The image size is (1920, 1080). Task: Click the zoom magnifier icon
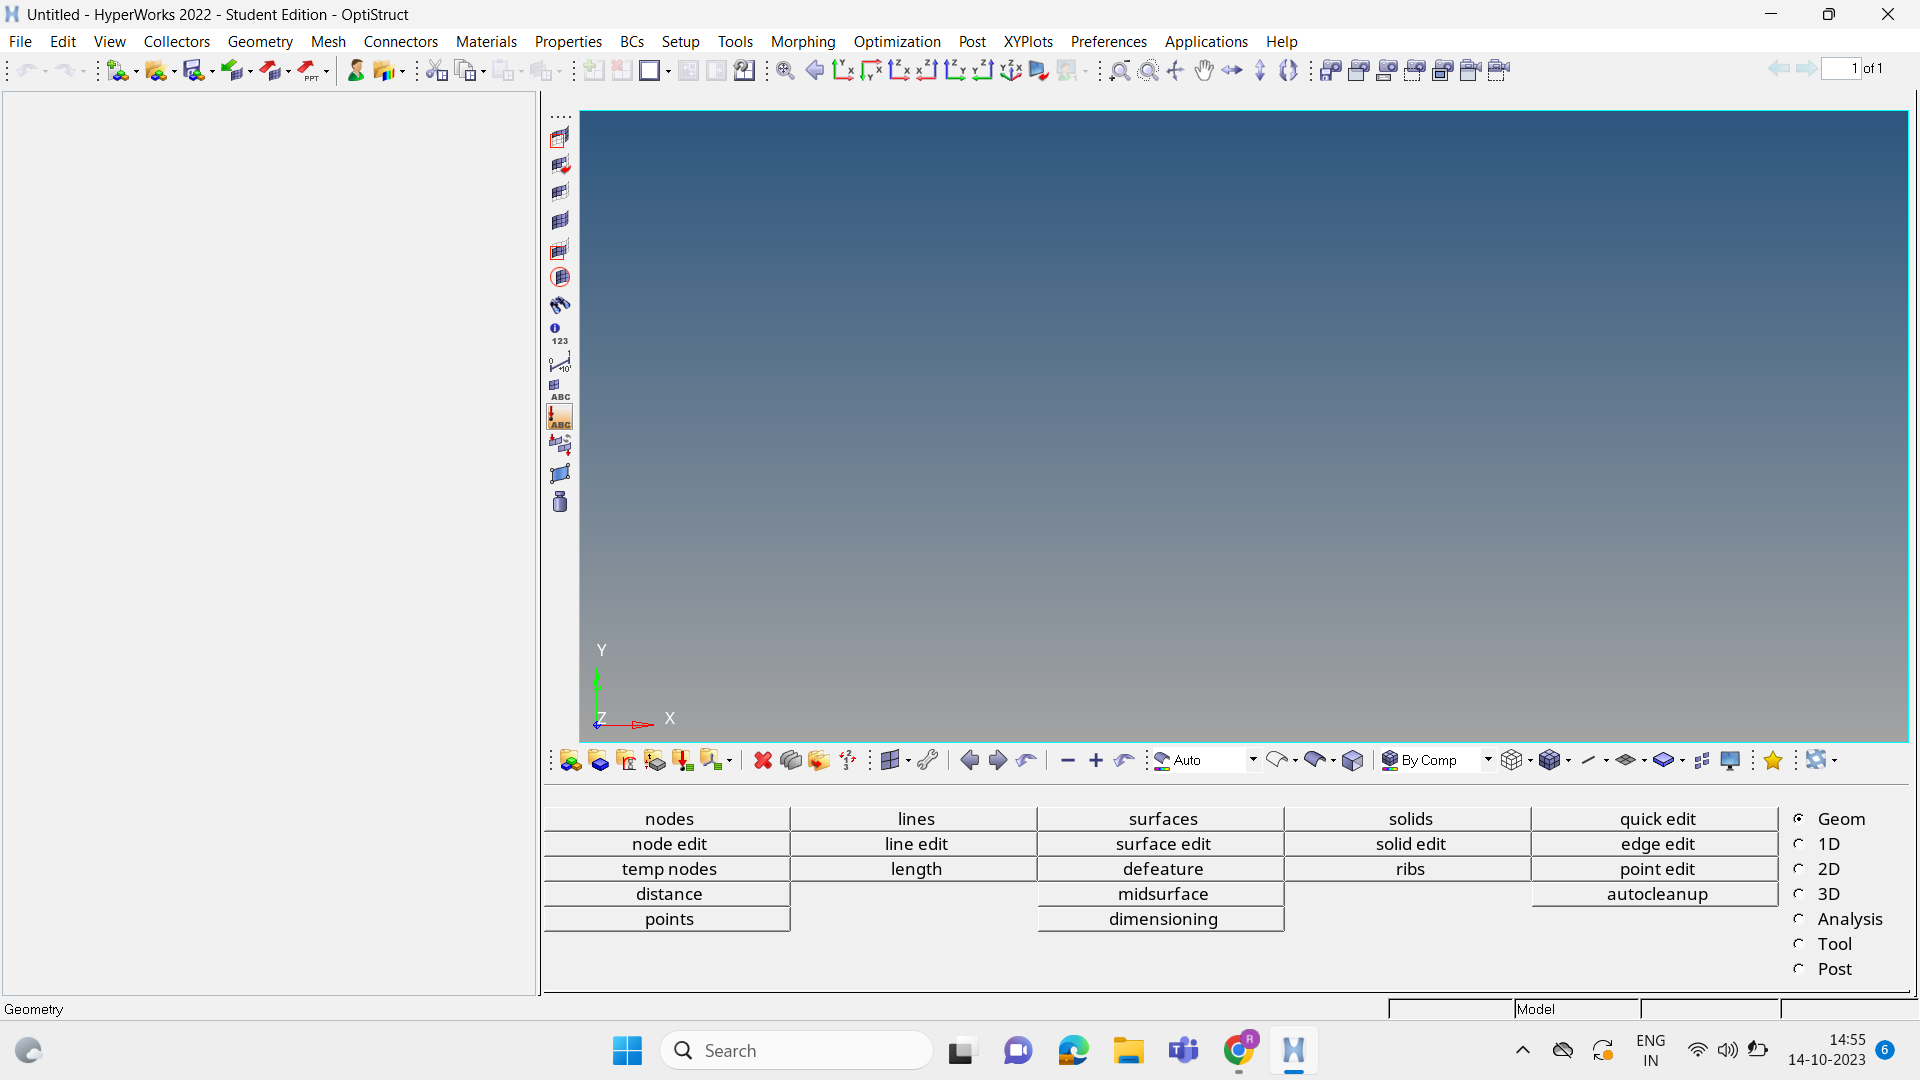click(1121, 70)
